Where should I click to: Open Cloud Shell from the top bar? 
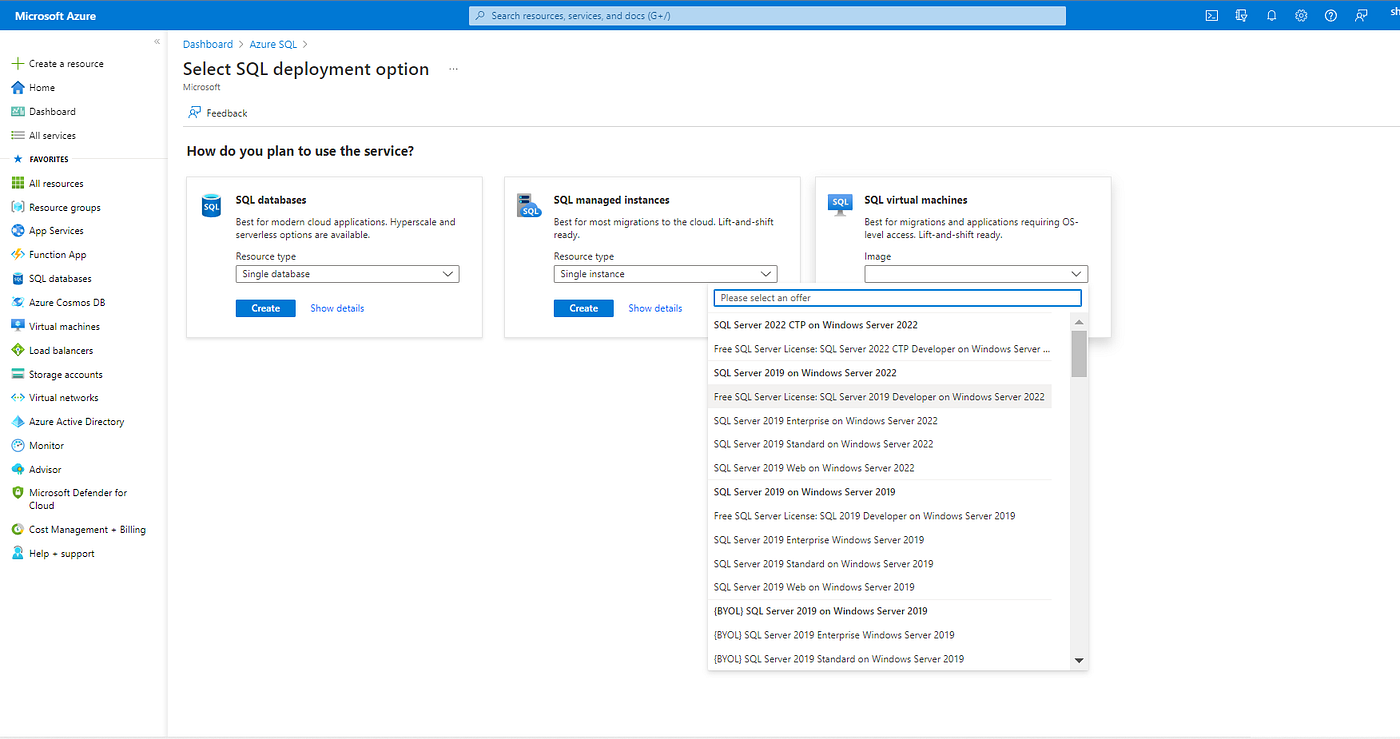pyautogui.click(x=1211, y=15)
